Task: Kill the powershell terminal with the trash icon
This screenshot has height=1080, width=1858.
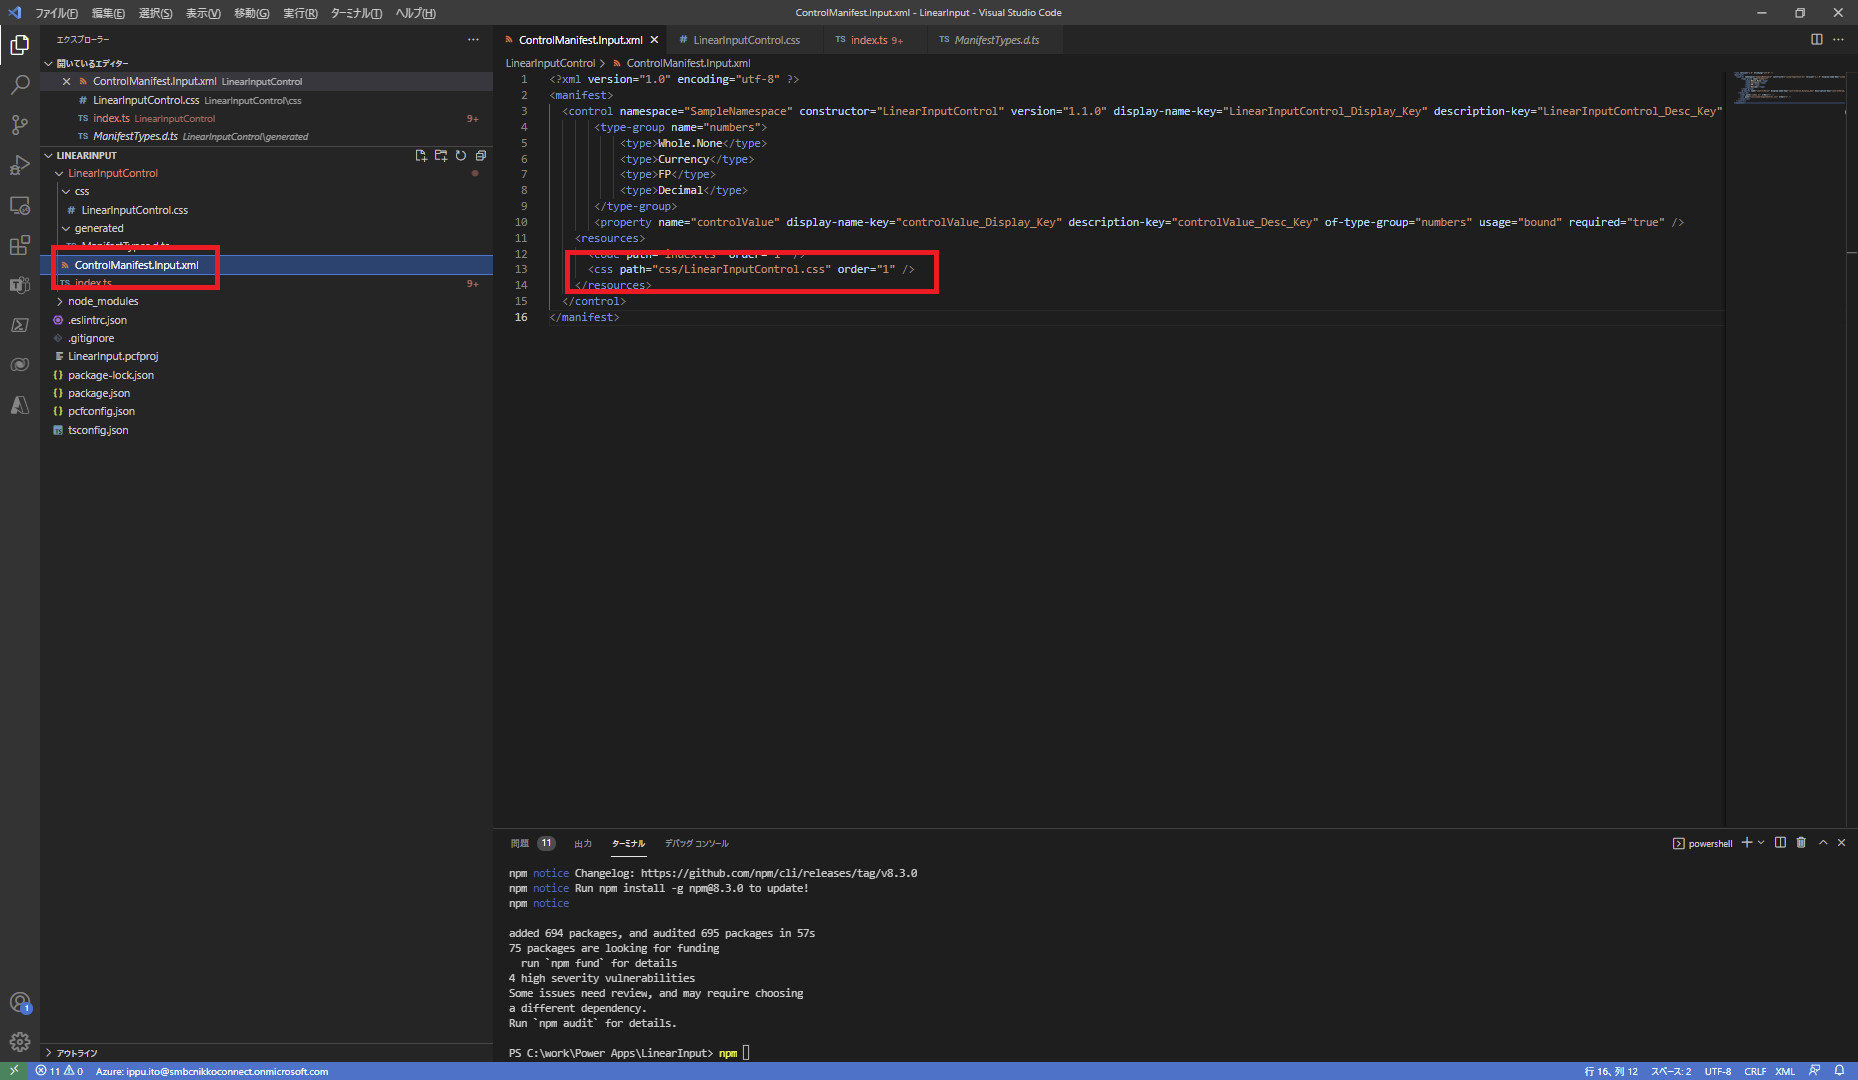Action: coord(1801,842)
